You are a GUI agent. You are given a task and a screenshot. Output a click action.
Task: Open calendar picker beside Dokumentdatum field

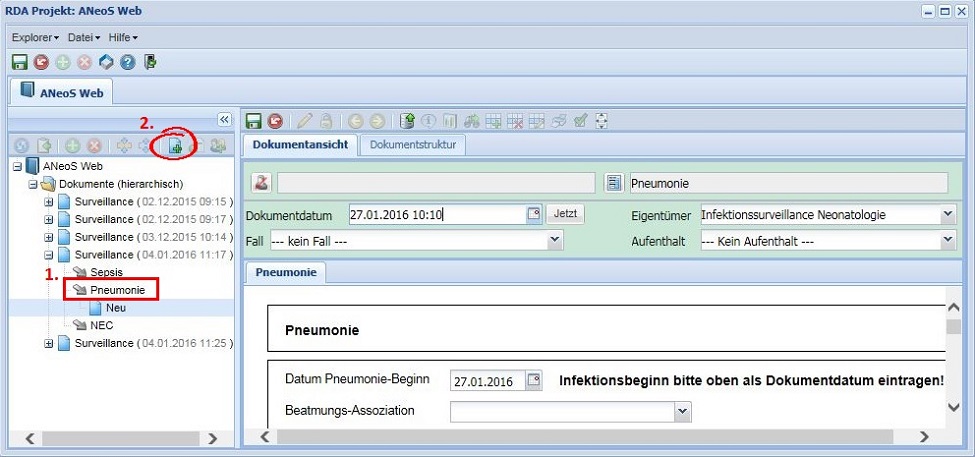point(534,214)
